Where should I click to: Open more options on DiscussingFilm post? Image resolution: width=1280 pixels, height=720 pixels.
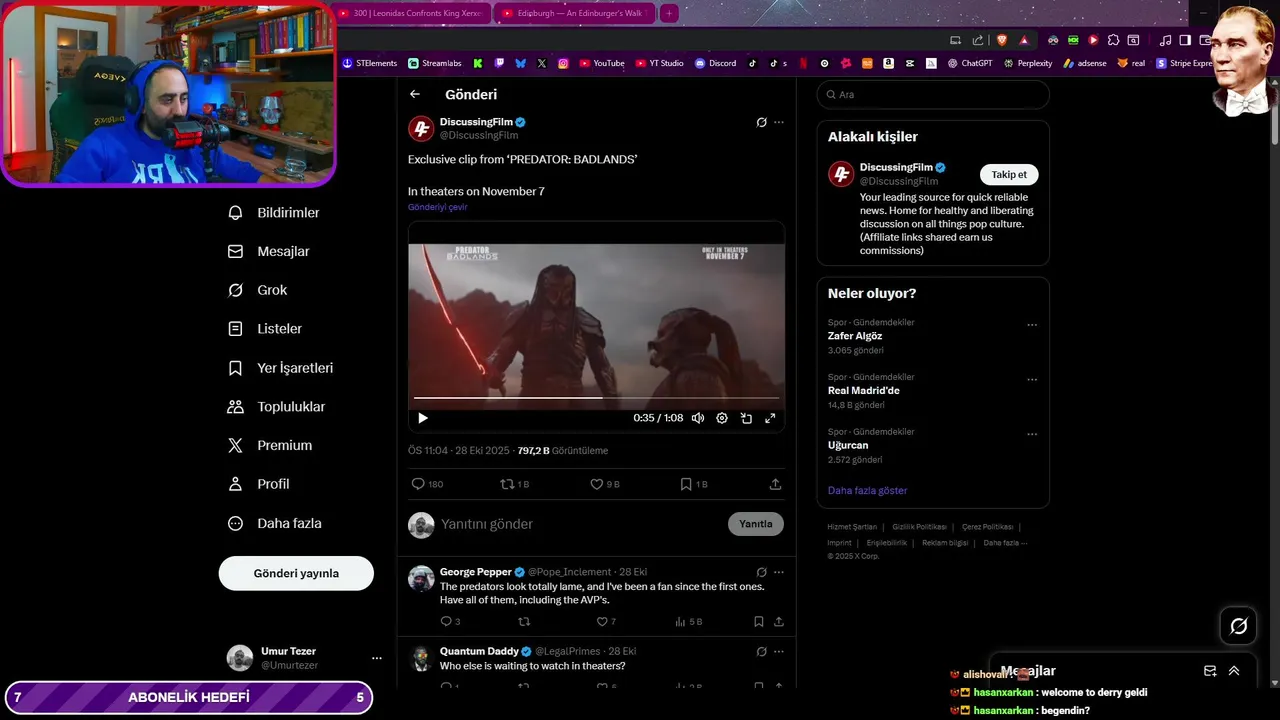click(x=779, y=122)
